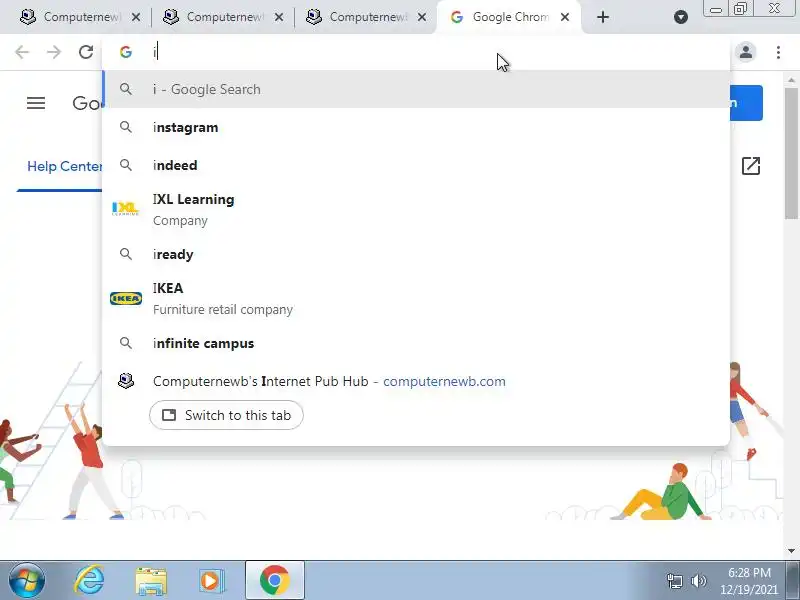Image resolution: width=800 pixels, height=600 pixels.
Task: Switch to the third Computernewb tab
Action: pyautogui.click(x=362, y=17)
